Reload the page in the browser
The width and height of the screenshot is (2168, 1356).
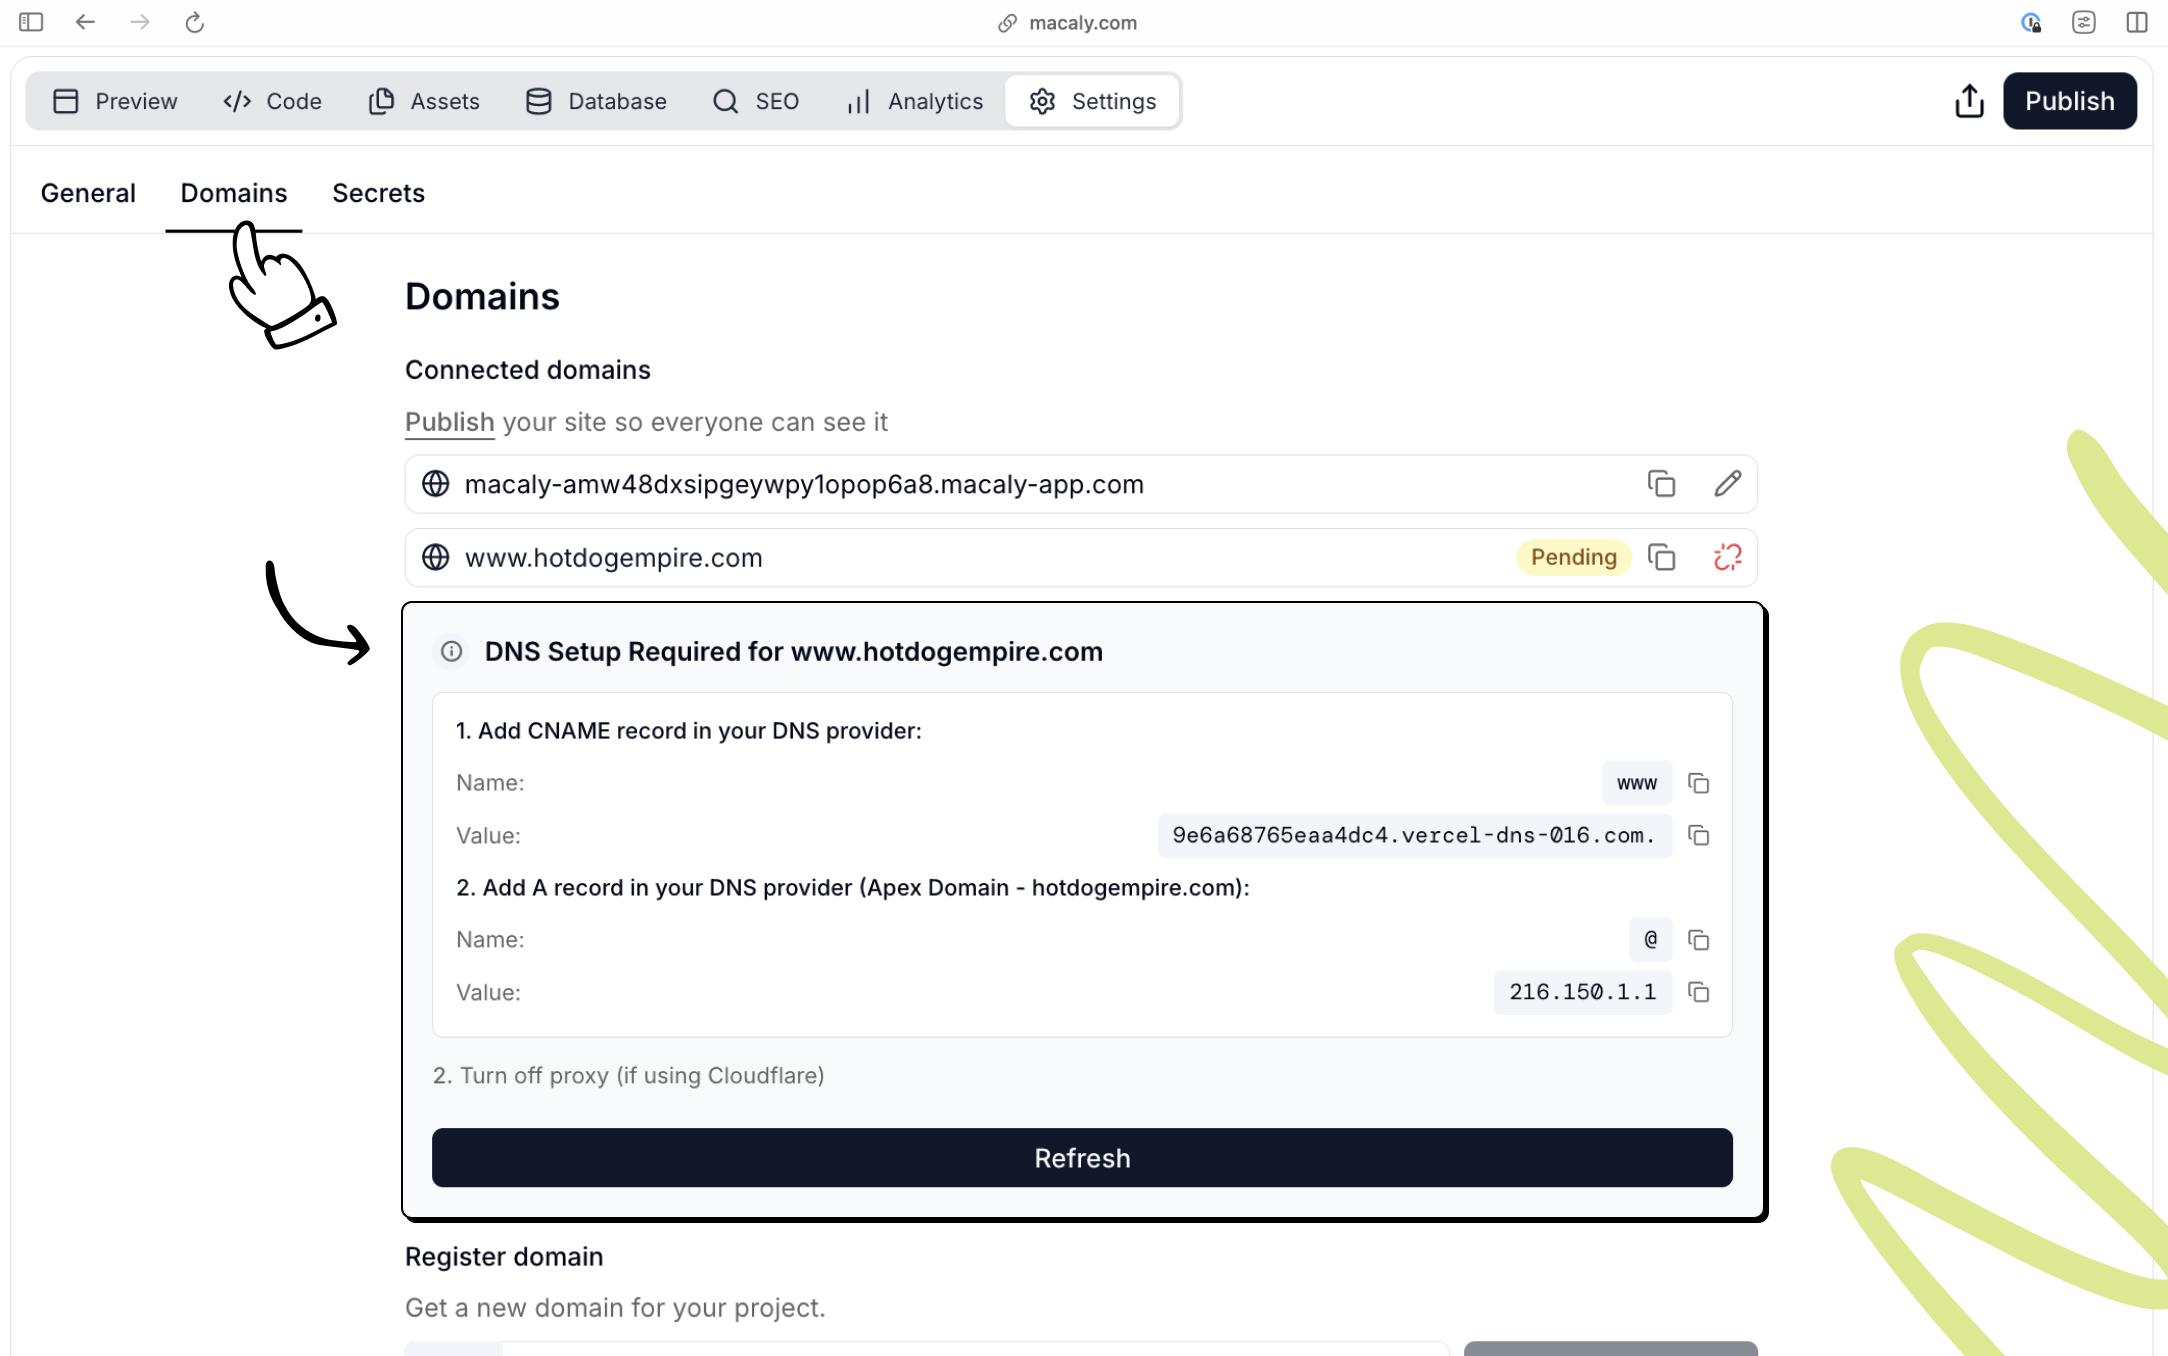(193, 22)
